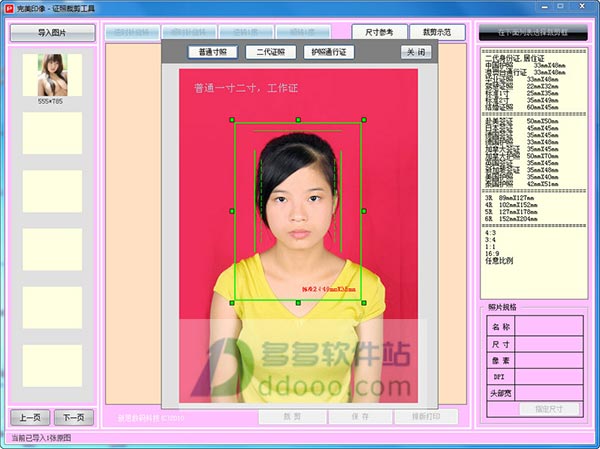Viewport: 600px width, 449px height.
Task: Show the 普通寸照 cropping example
Action: coord(213,52)
